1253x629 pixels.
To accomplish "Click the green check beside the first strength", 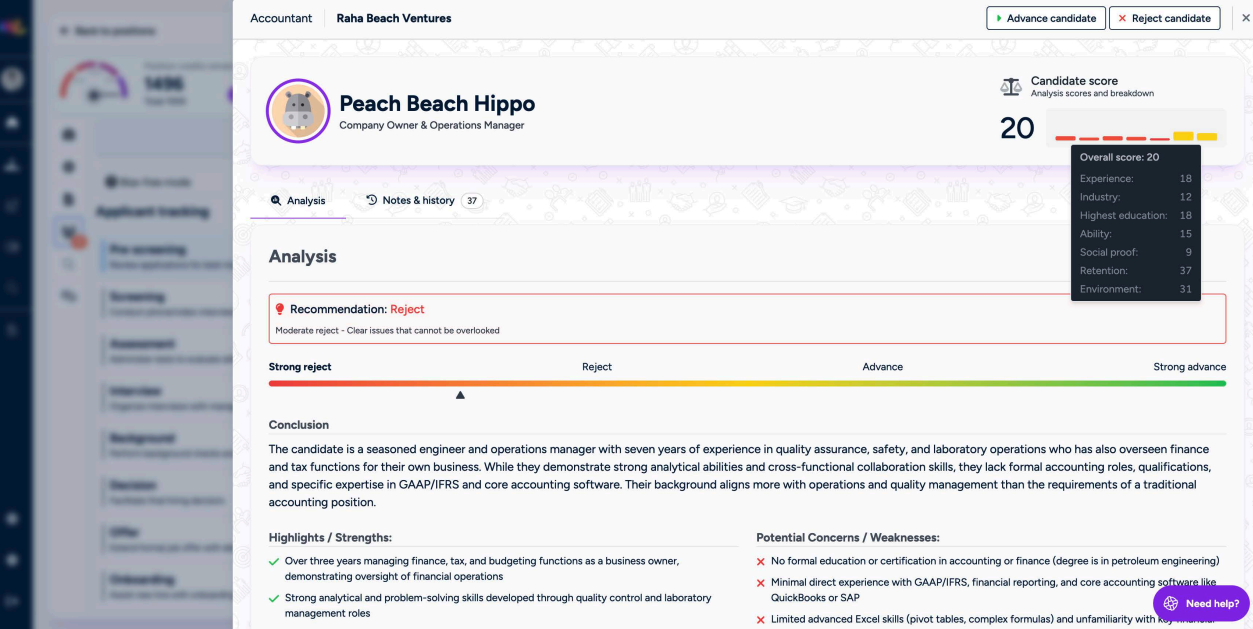I will click(x=274, y=562).
